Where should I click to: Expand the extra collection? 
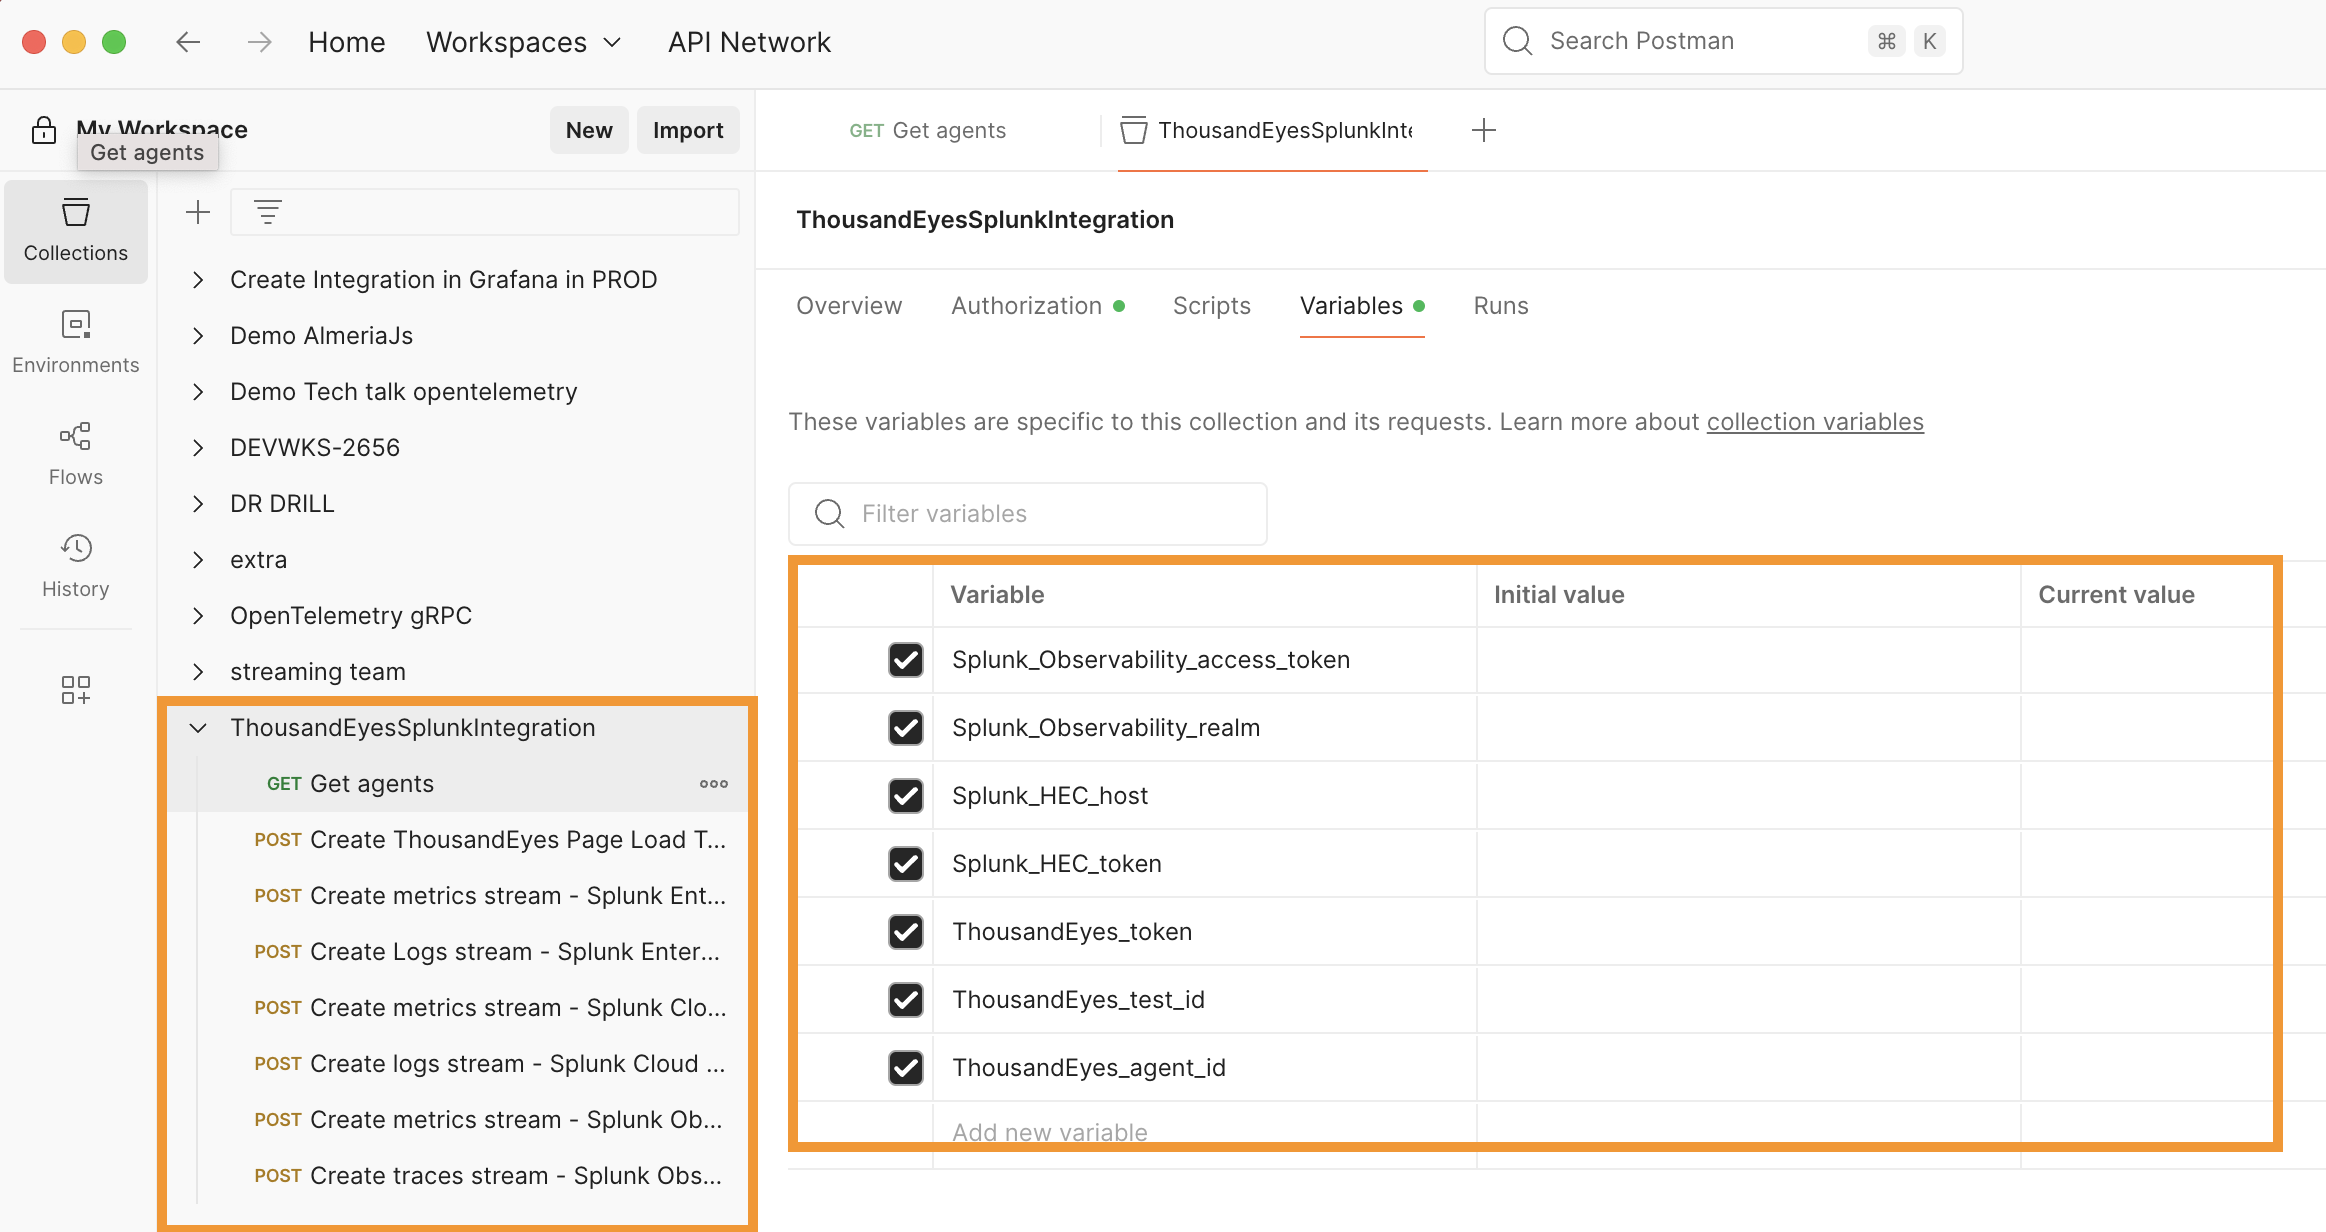tap(198, 560)
